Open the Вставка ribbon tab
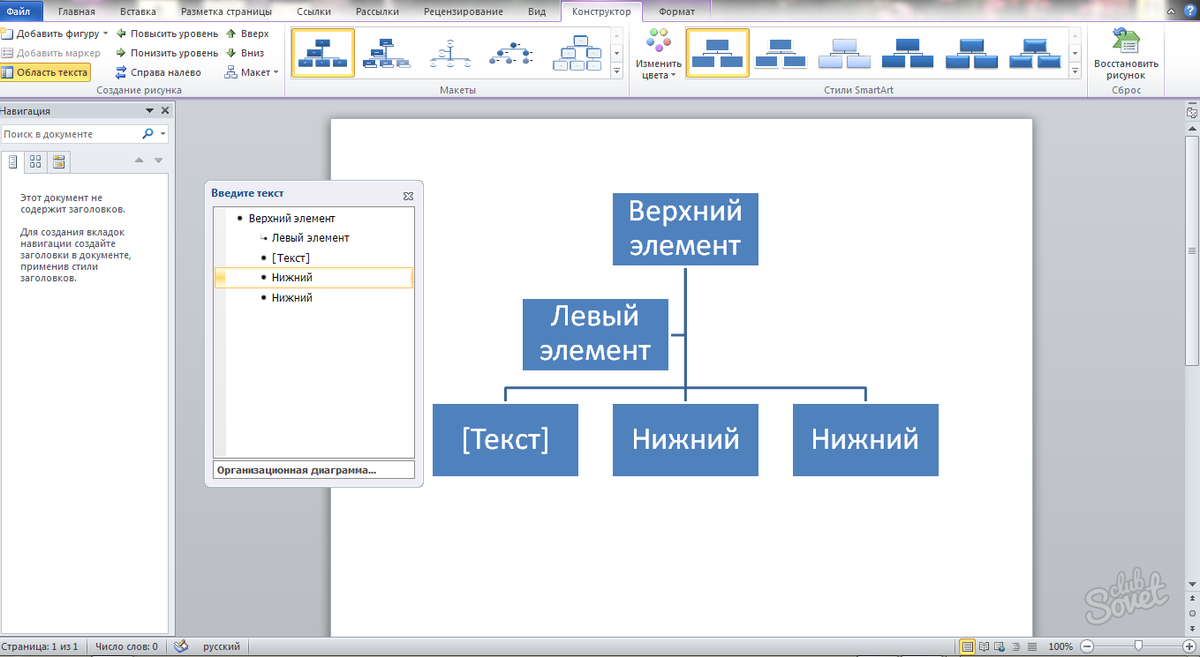The height and width of the screenshot is (657, 1200). pos(137,12)
